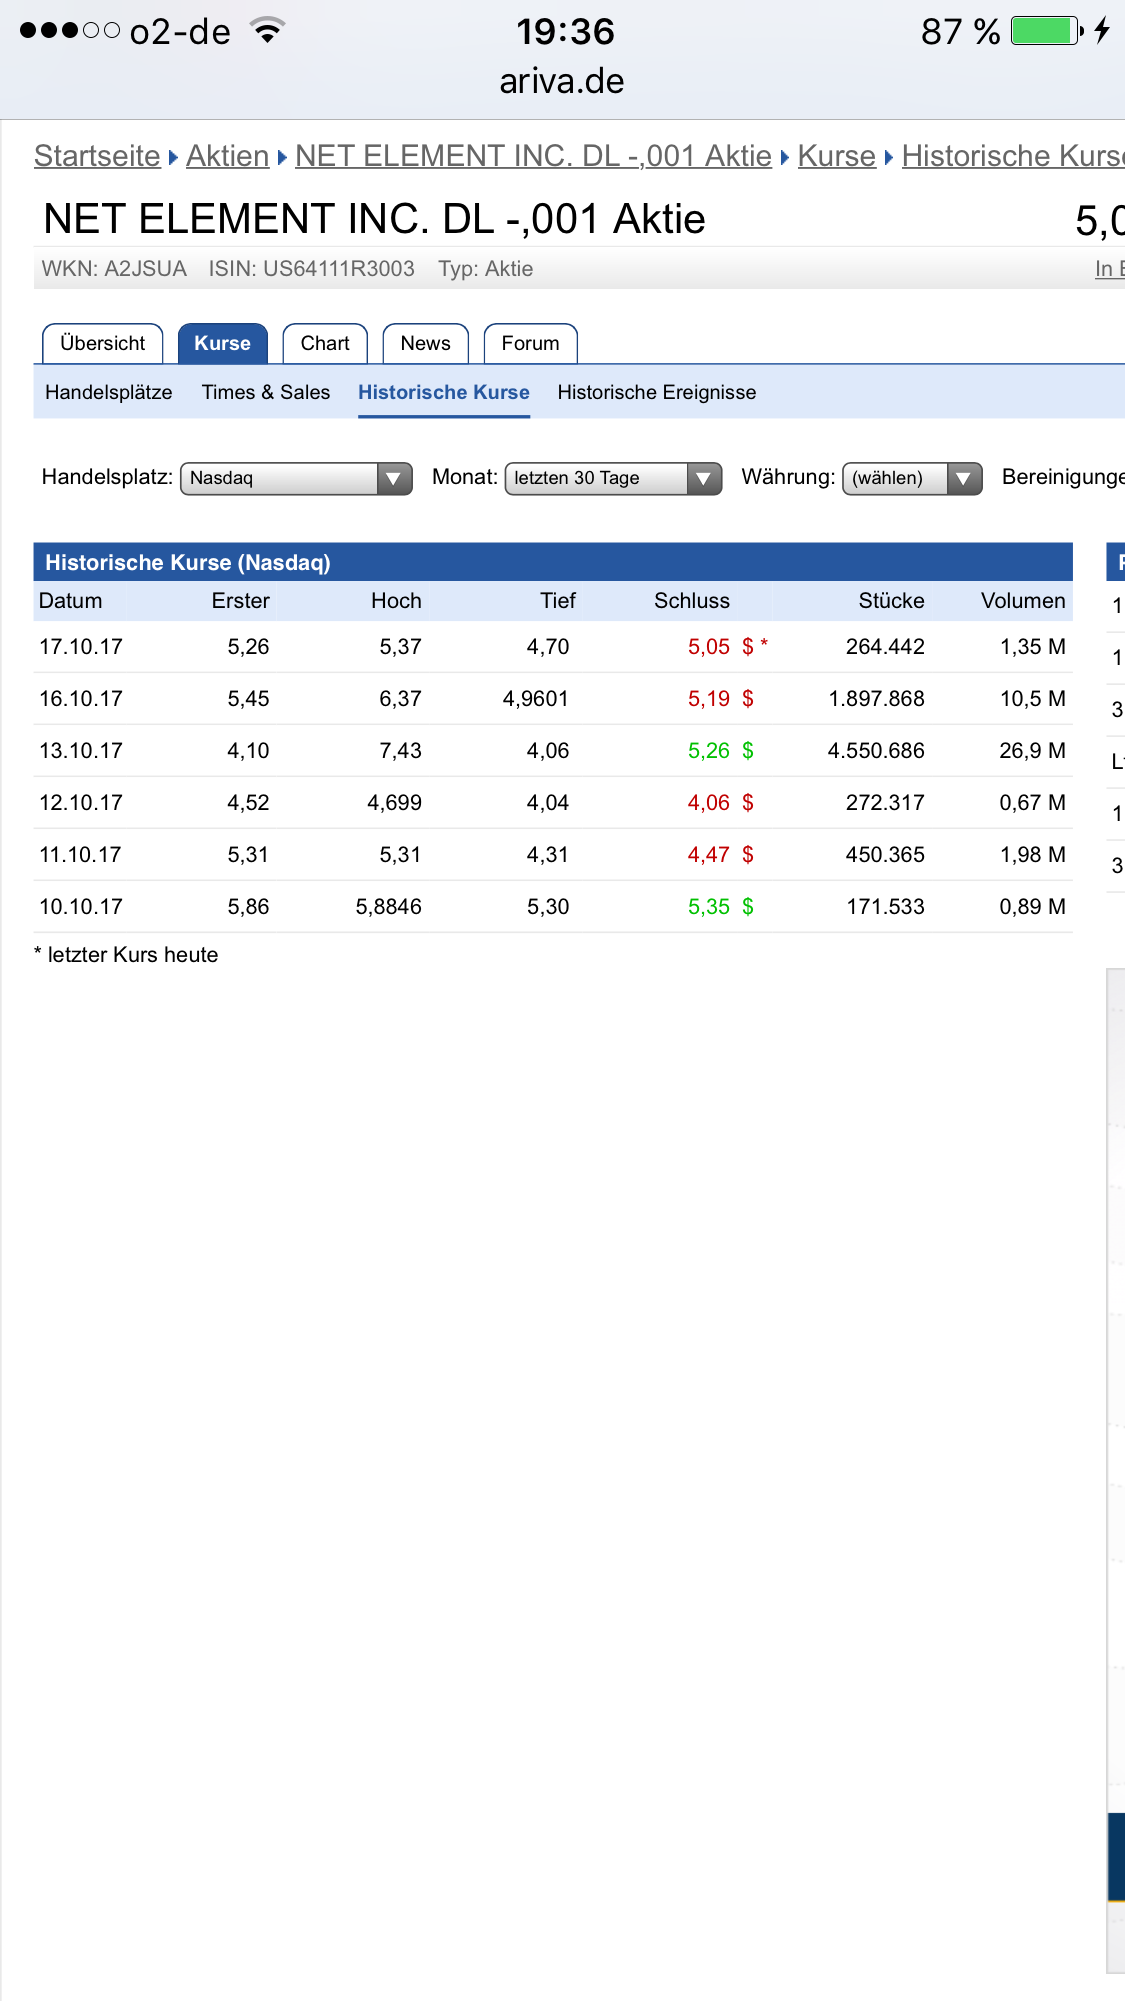Select the News tab
This screenshot has height=2001, width=1125.
425,344
